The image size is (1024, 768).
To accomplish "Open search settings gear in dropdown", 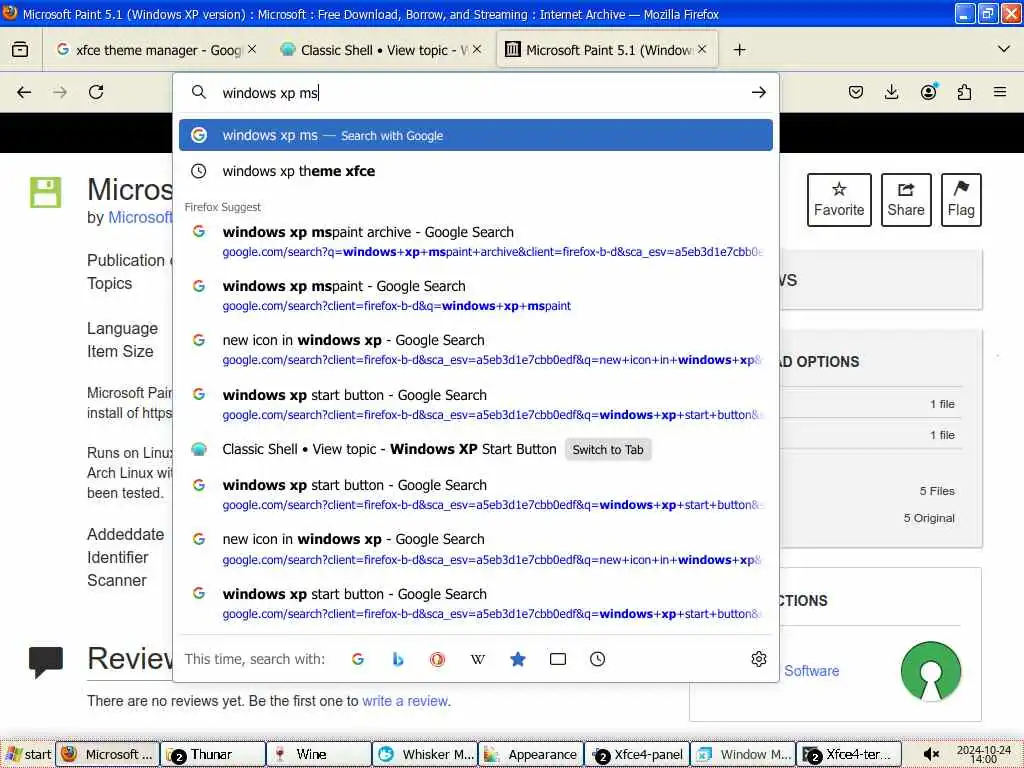I will point(758,659).
